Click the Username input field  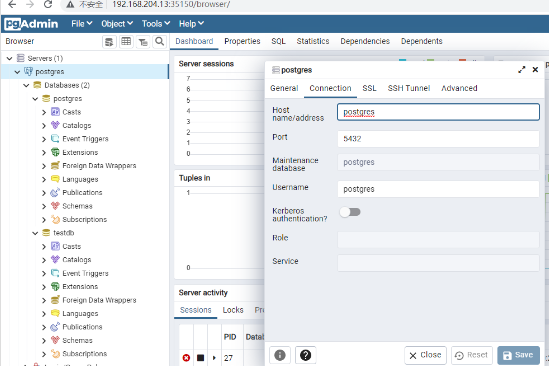tap(438, 189)
